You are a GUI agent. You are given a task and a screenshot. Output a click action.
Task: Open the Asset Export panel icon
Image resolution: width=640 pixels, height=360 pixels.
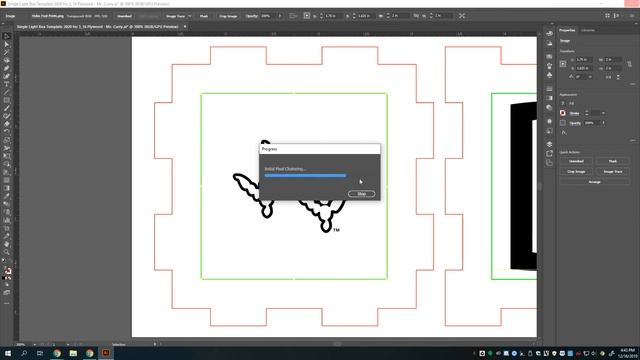(549, 153)
